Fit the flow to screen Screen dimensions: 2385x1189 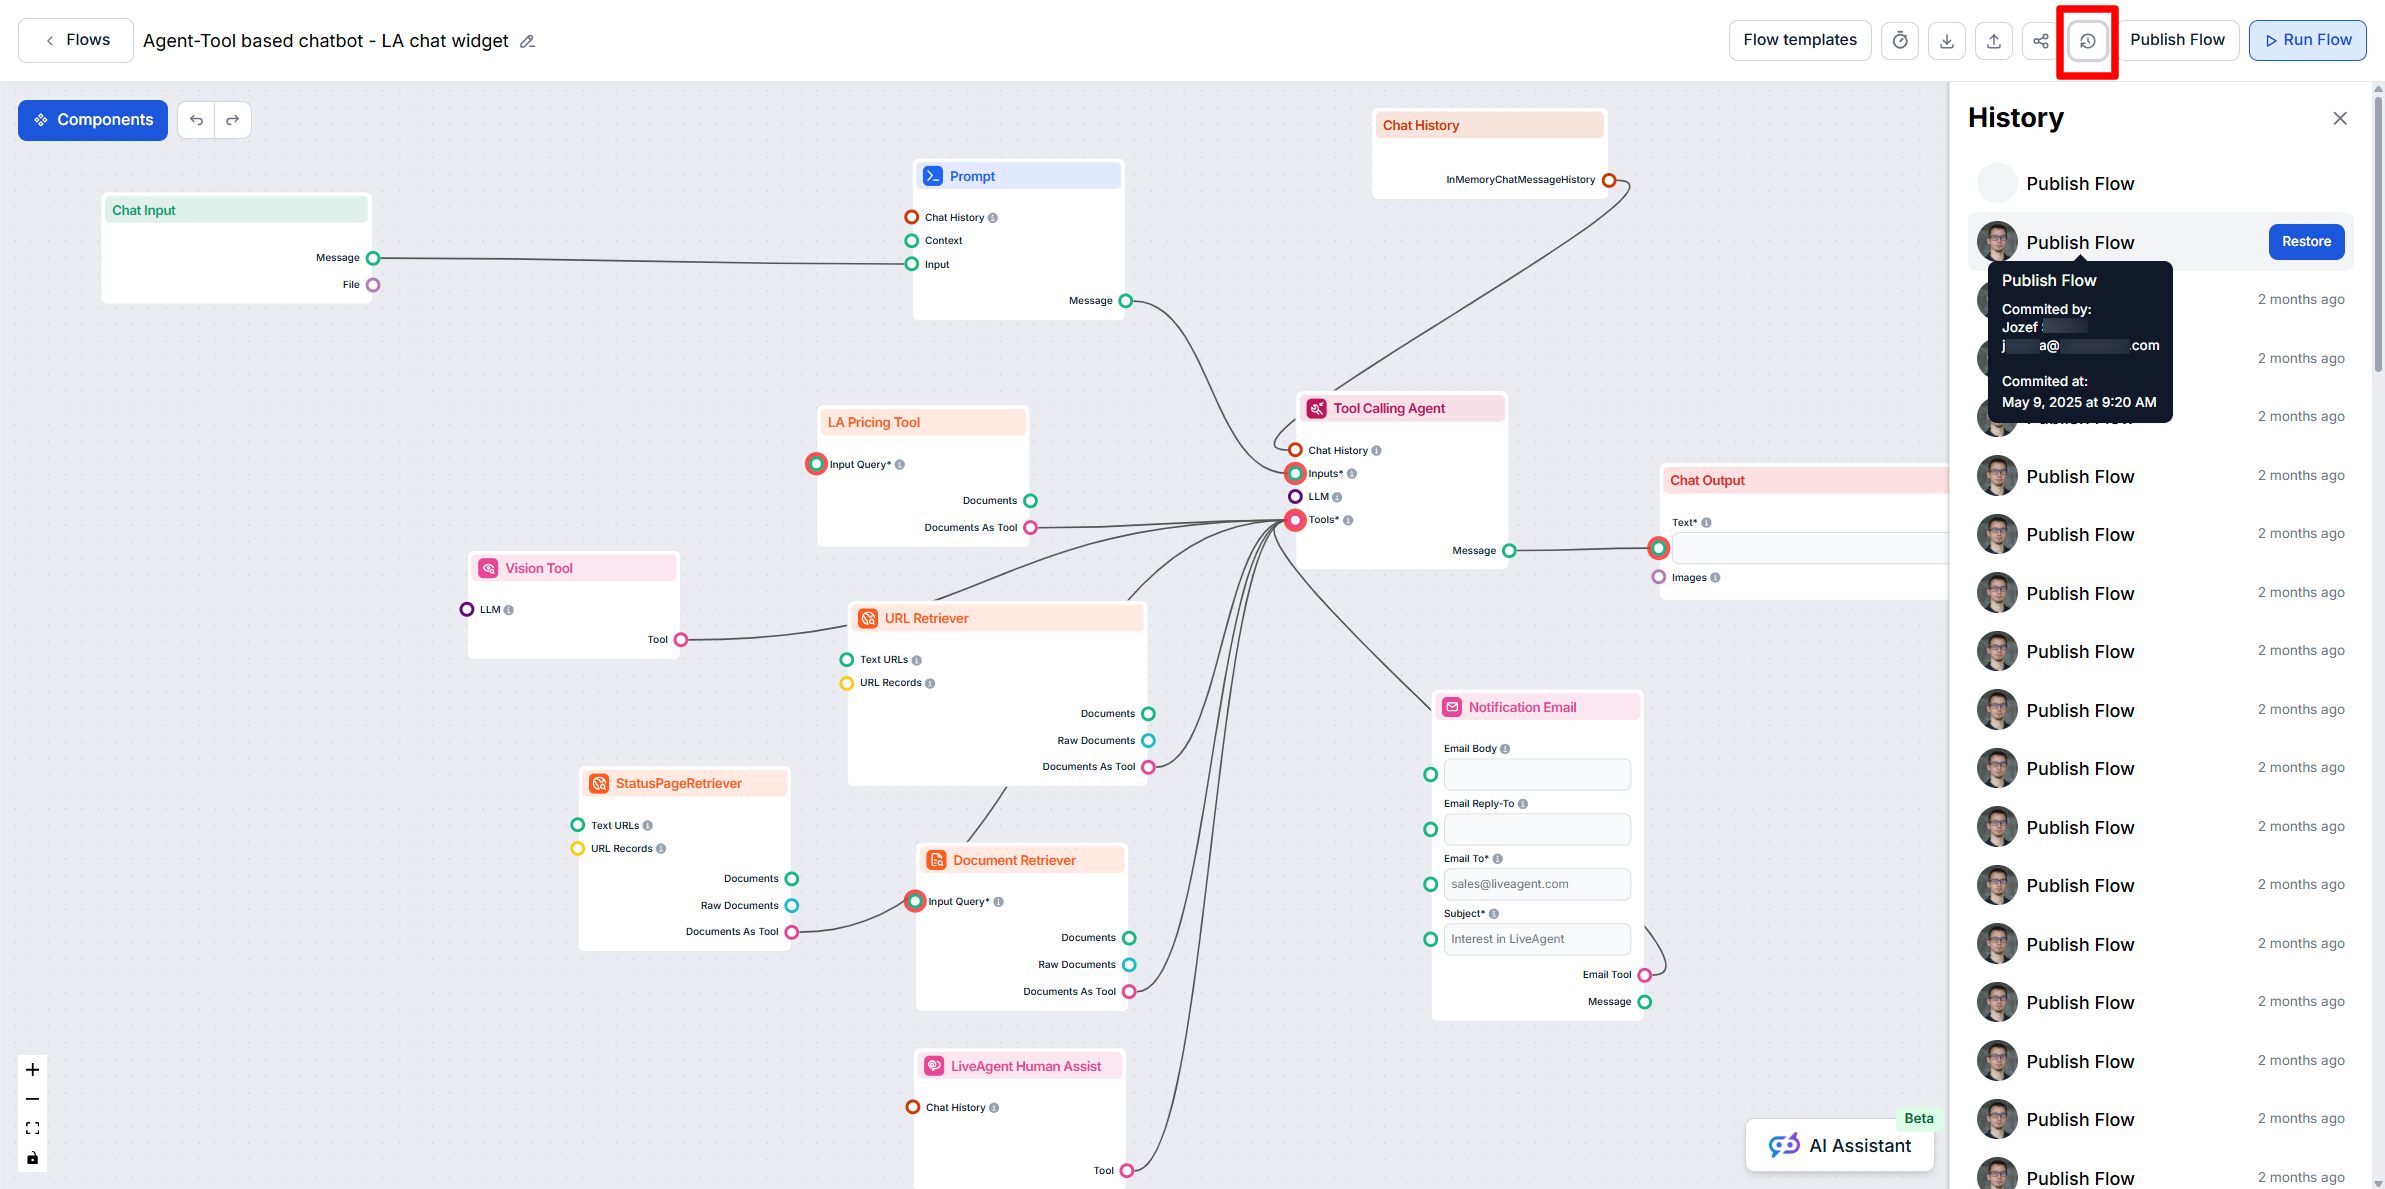click(x=32, y=1128)
